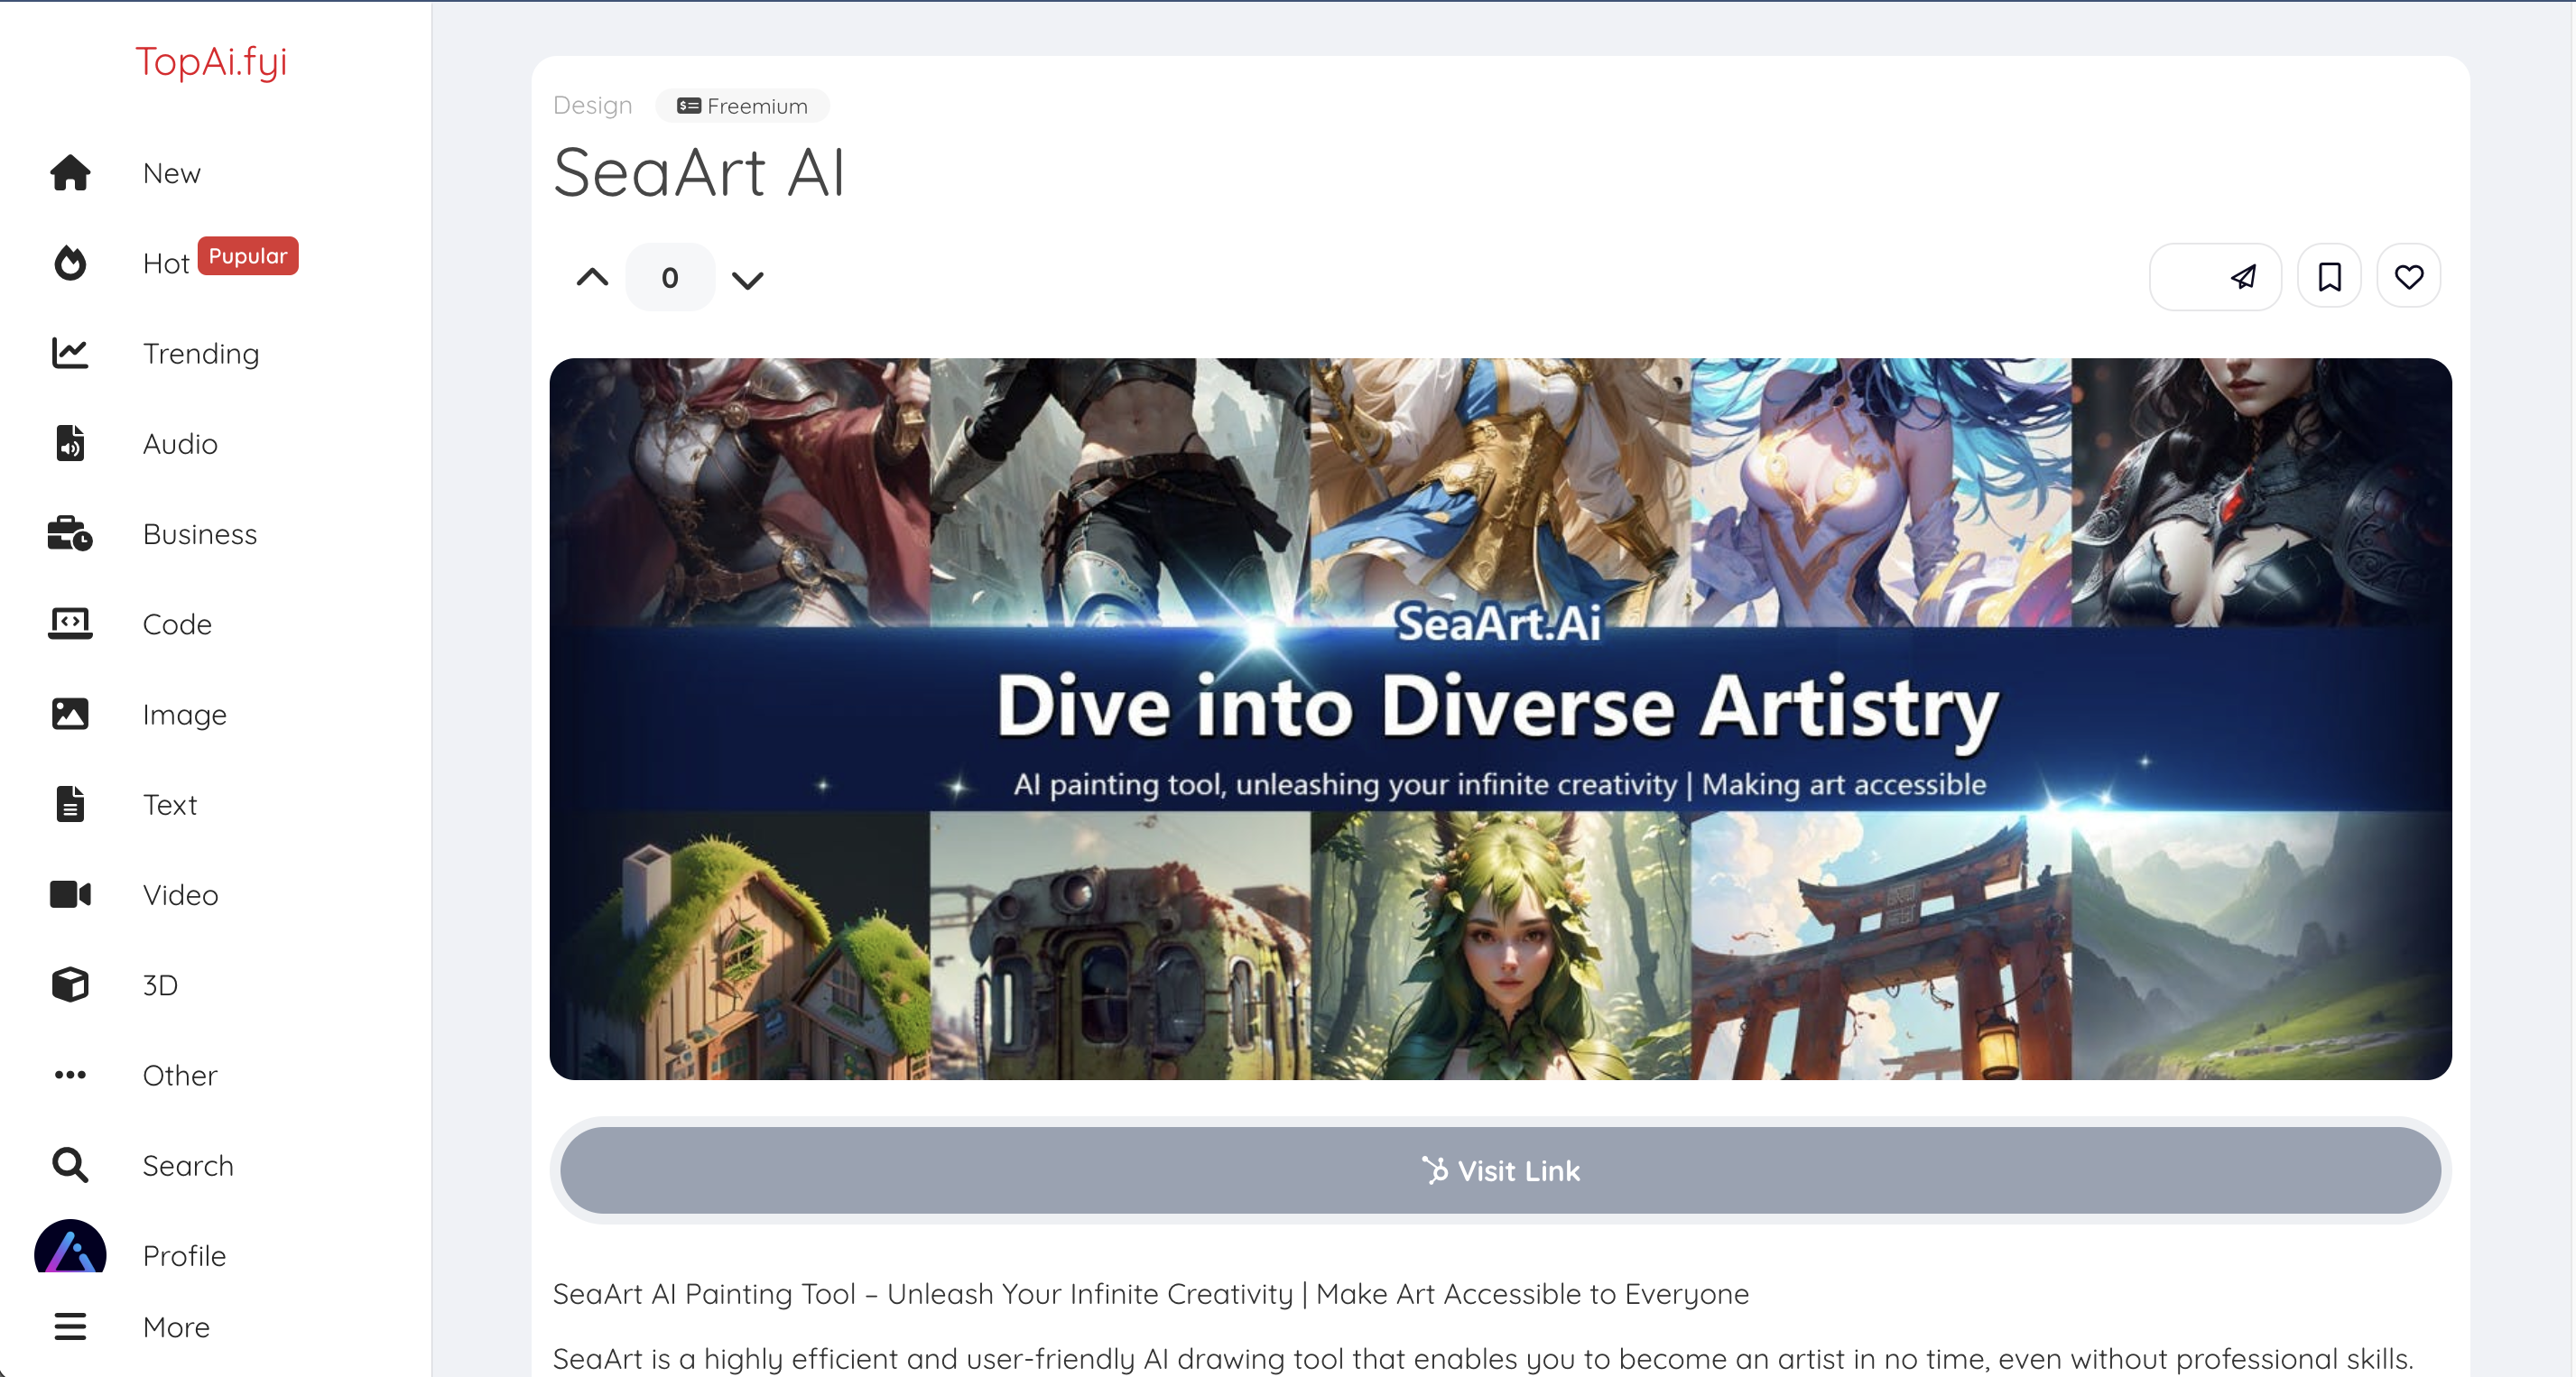Screen dimensions: 2576x1377
Task: Open the Image category
Action: pyautogui.click(x=184, y=714)
